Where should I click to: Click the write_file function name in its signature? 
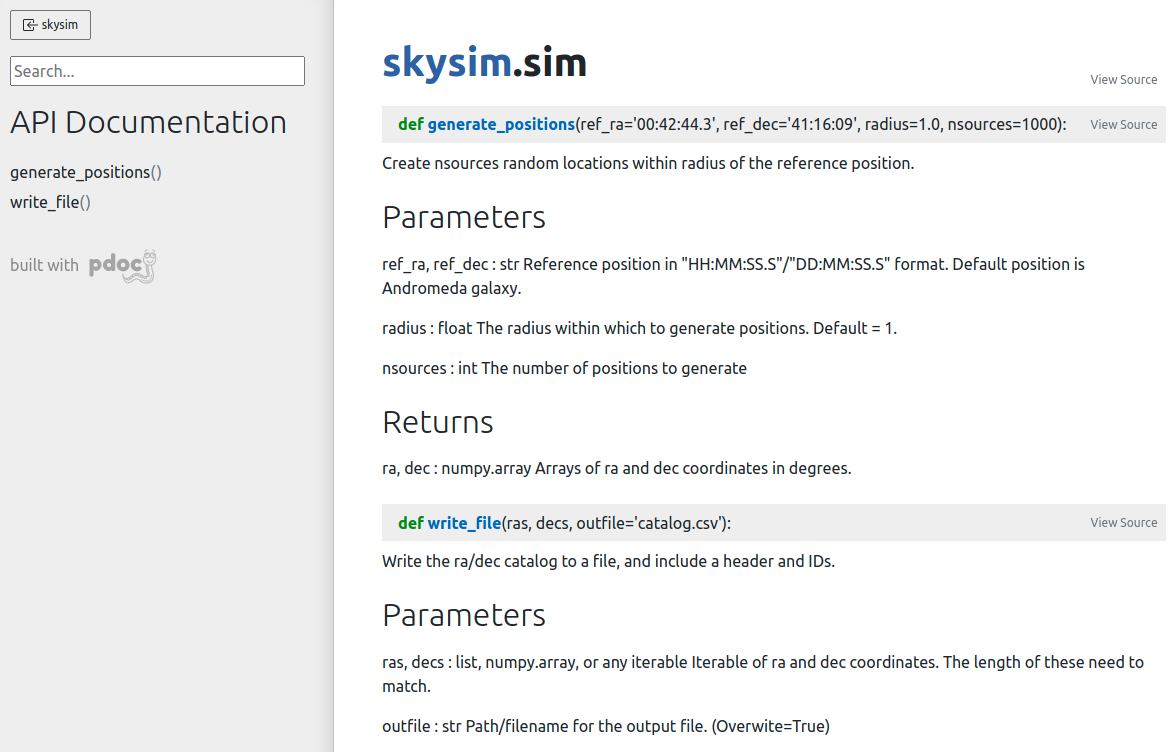point(465,522)
